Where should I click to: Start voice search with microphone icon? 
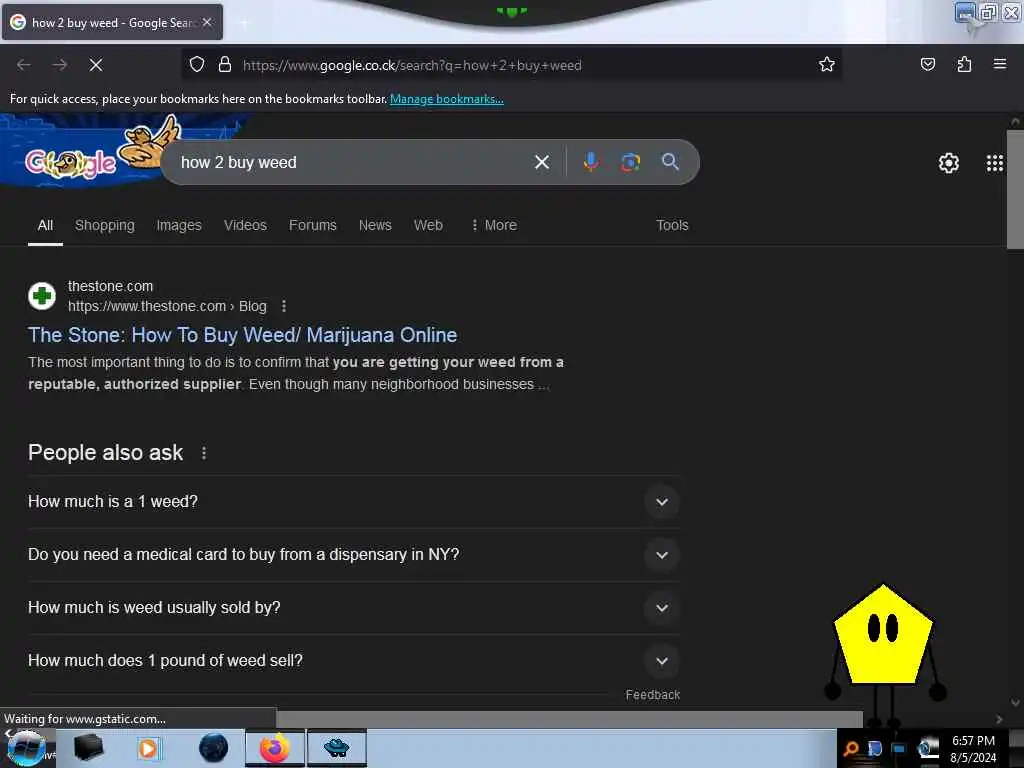point(590,162)
